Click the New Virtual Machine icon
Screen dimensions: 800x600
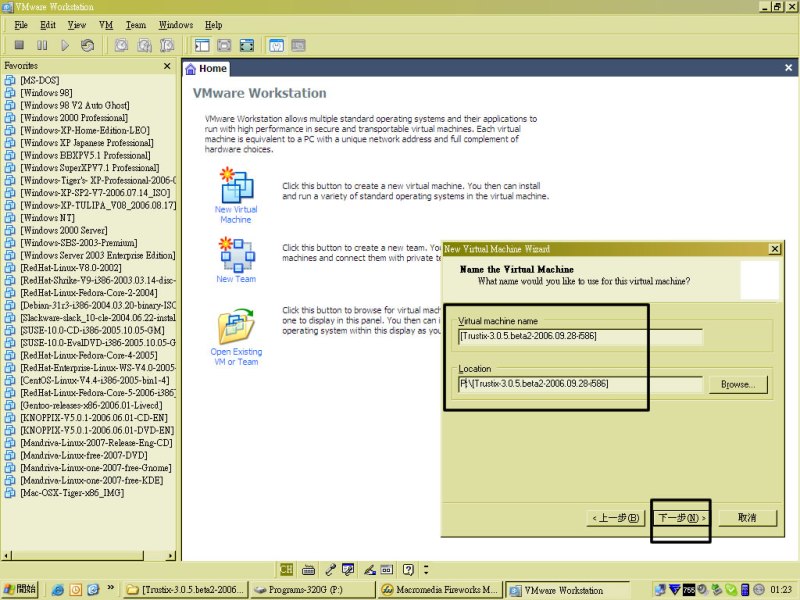(236, 185)
